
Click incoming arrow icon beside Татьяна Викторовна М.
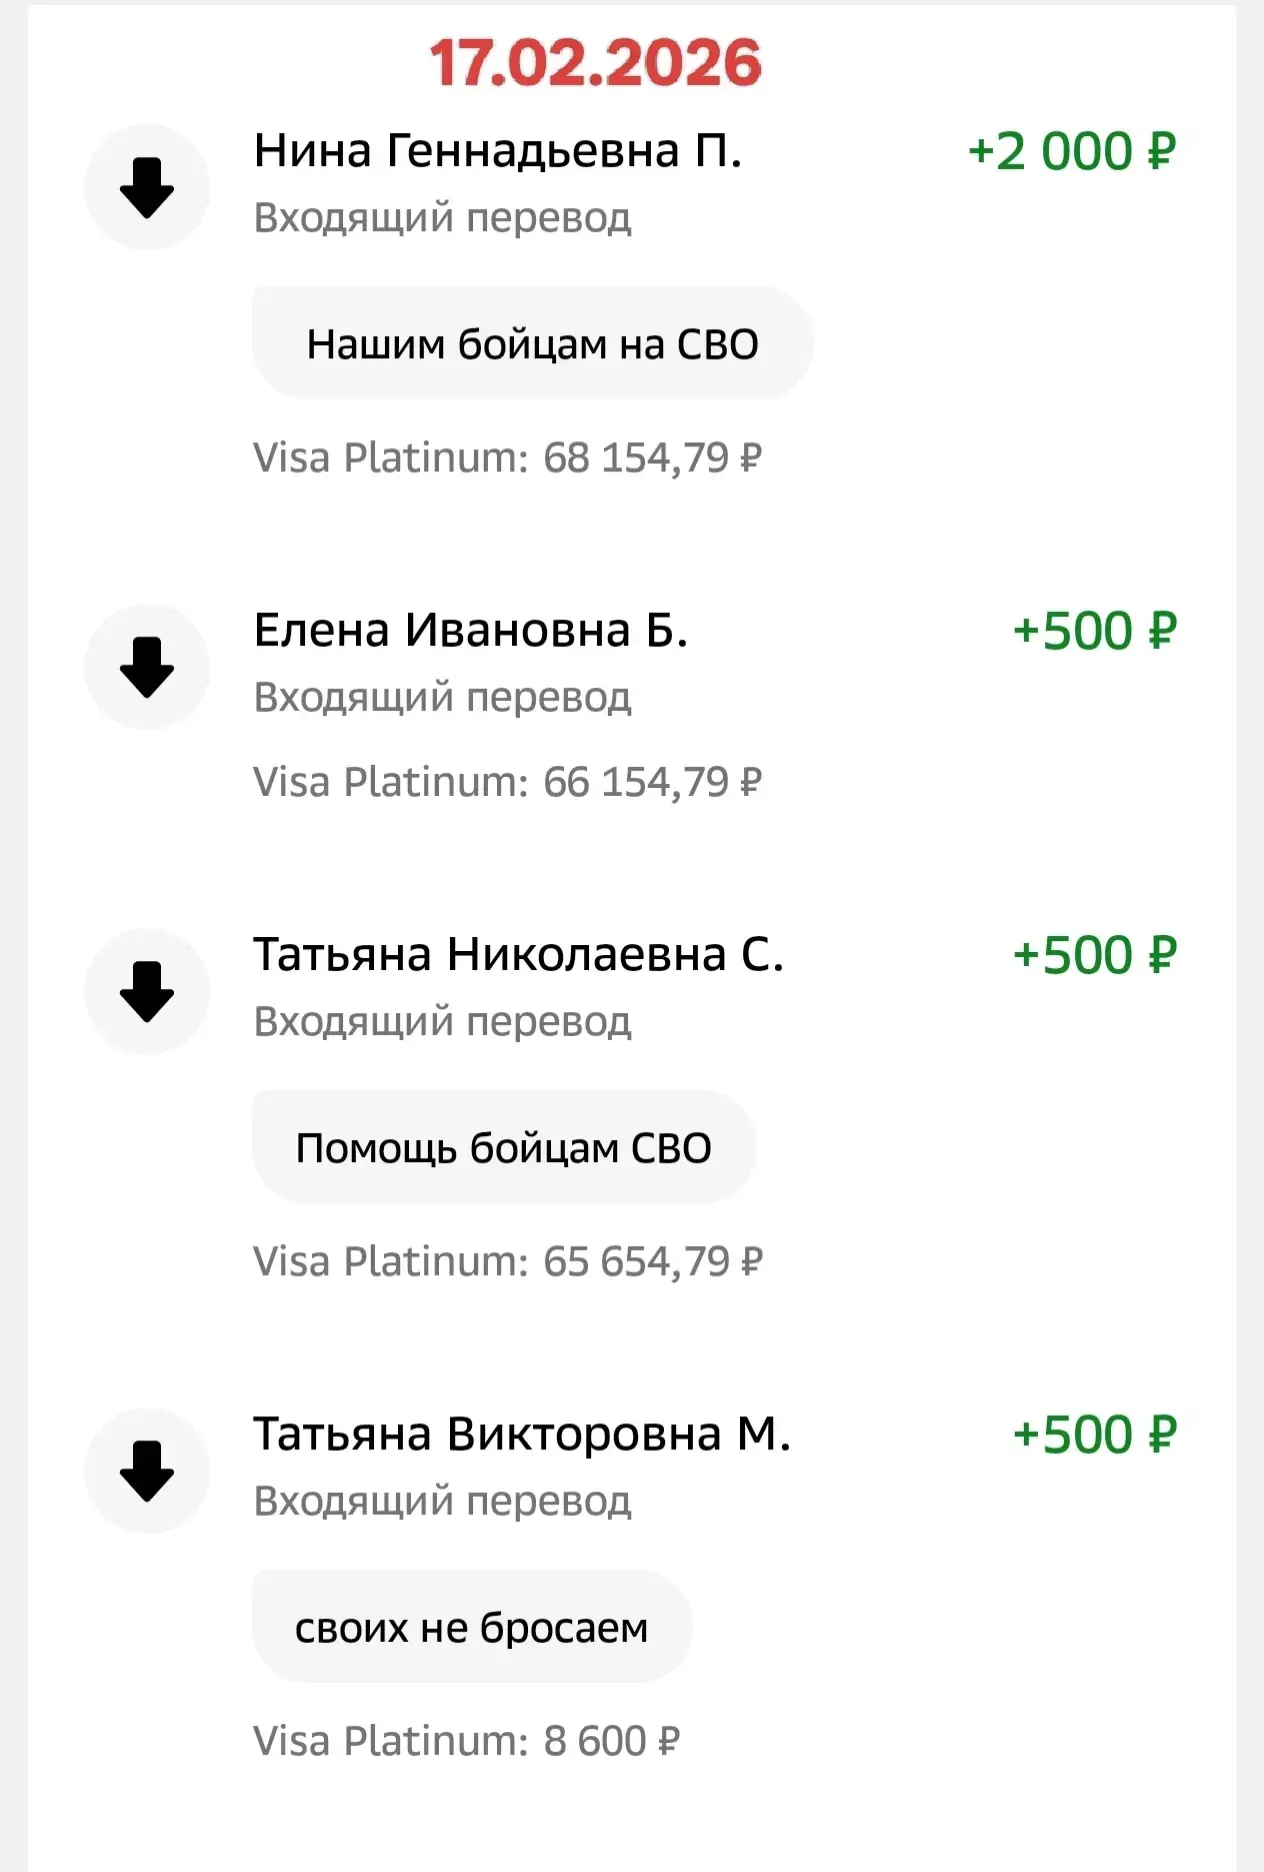pos(147,1471)
